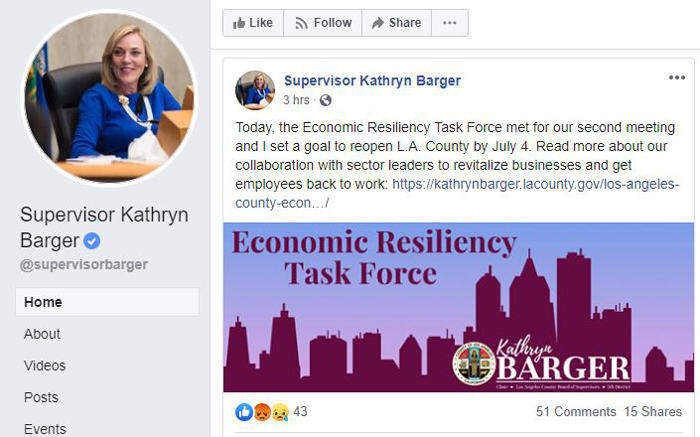Open the kathrynbarger.lacounty.gov link
The width and height of the screenshot is (700, 437).
pos(457,193)
